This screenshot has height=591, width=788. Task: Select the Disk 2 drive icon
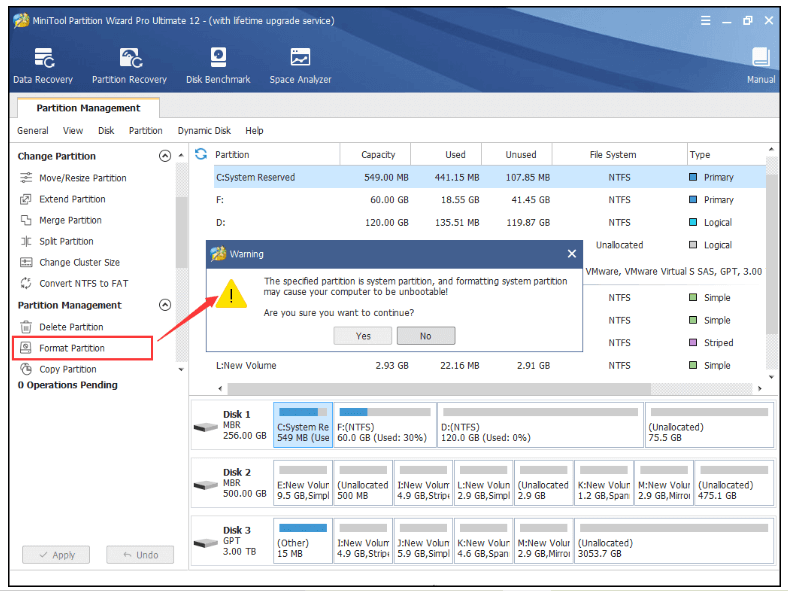pyautogui.click(x=206, y=485)
